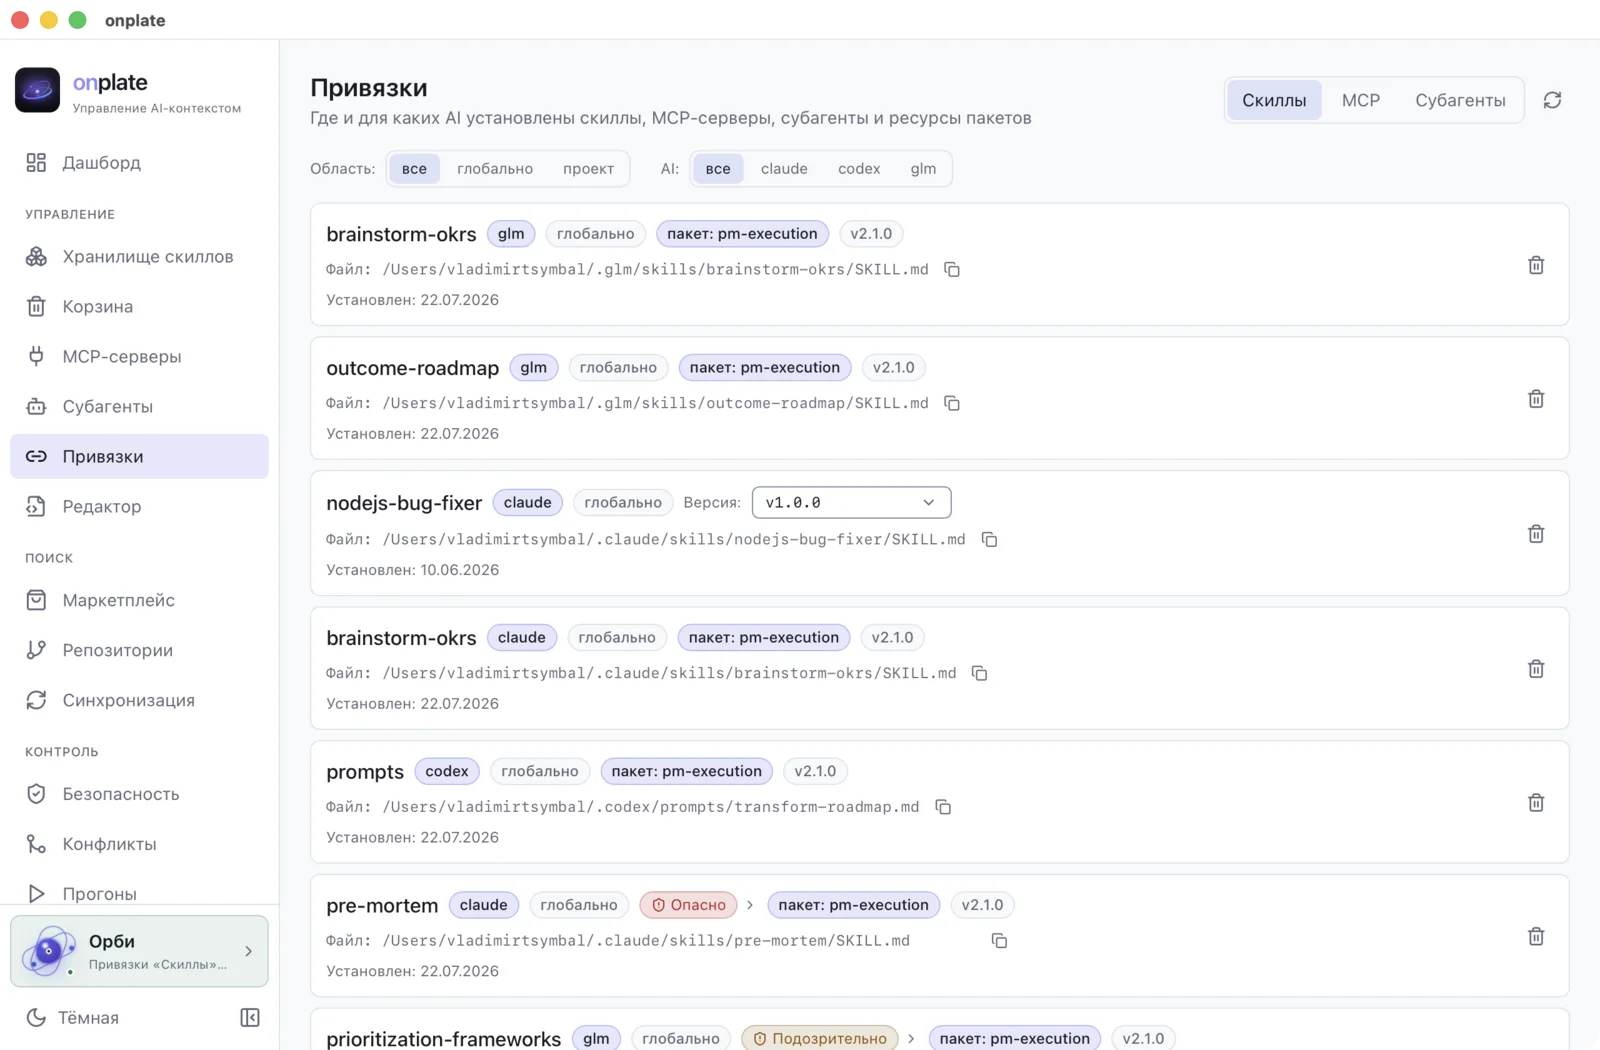Click pm-execution tag on glm brainstorm-okrs
The width and height of the screenshot is (1600, 1050).
pos(742,234)
